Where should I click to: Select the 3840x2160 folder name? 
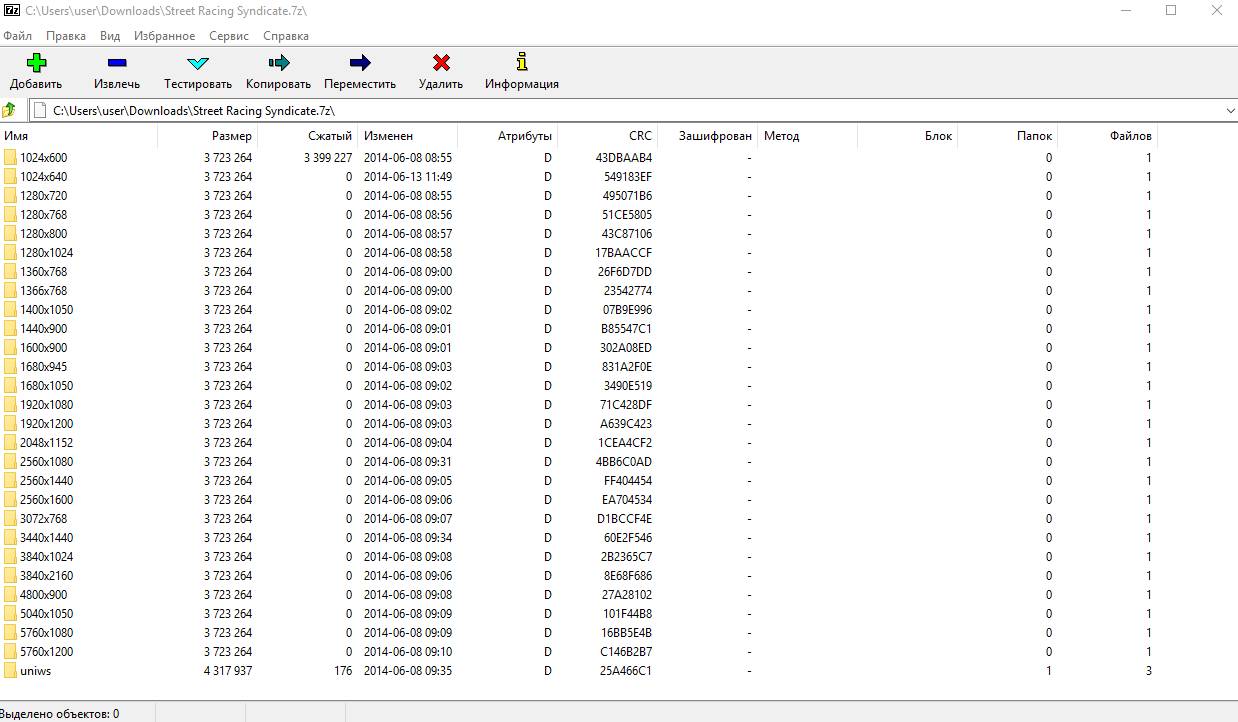(46, 575)
